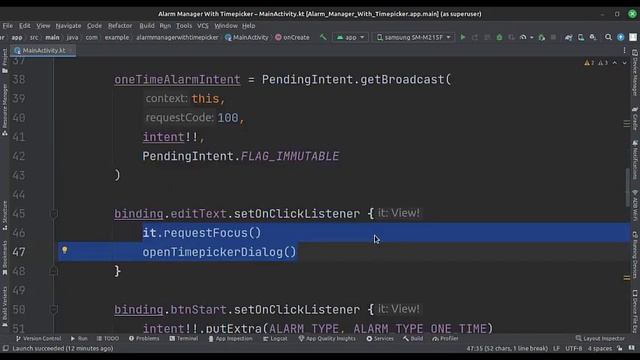This screenshot has width=640, height=360.
Task: Change LF line separator in status bar
Action: tap(556, 348)
